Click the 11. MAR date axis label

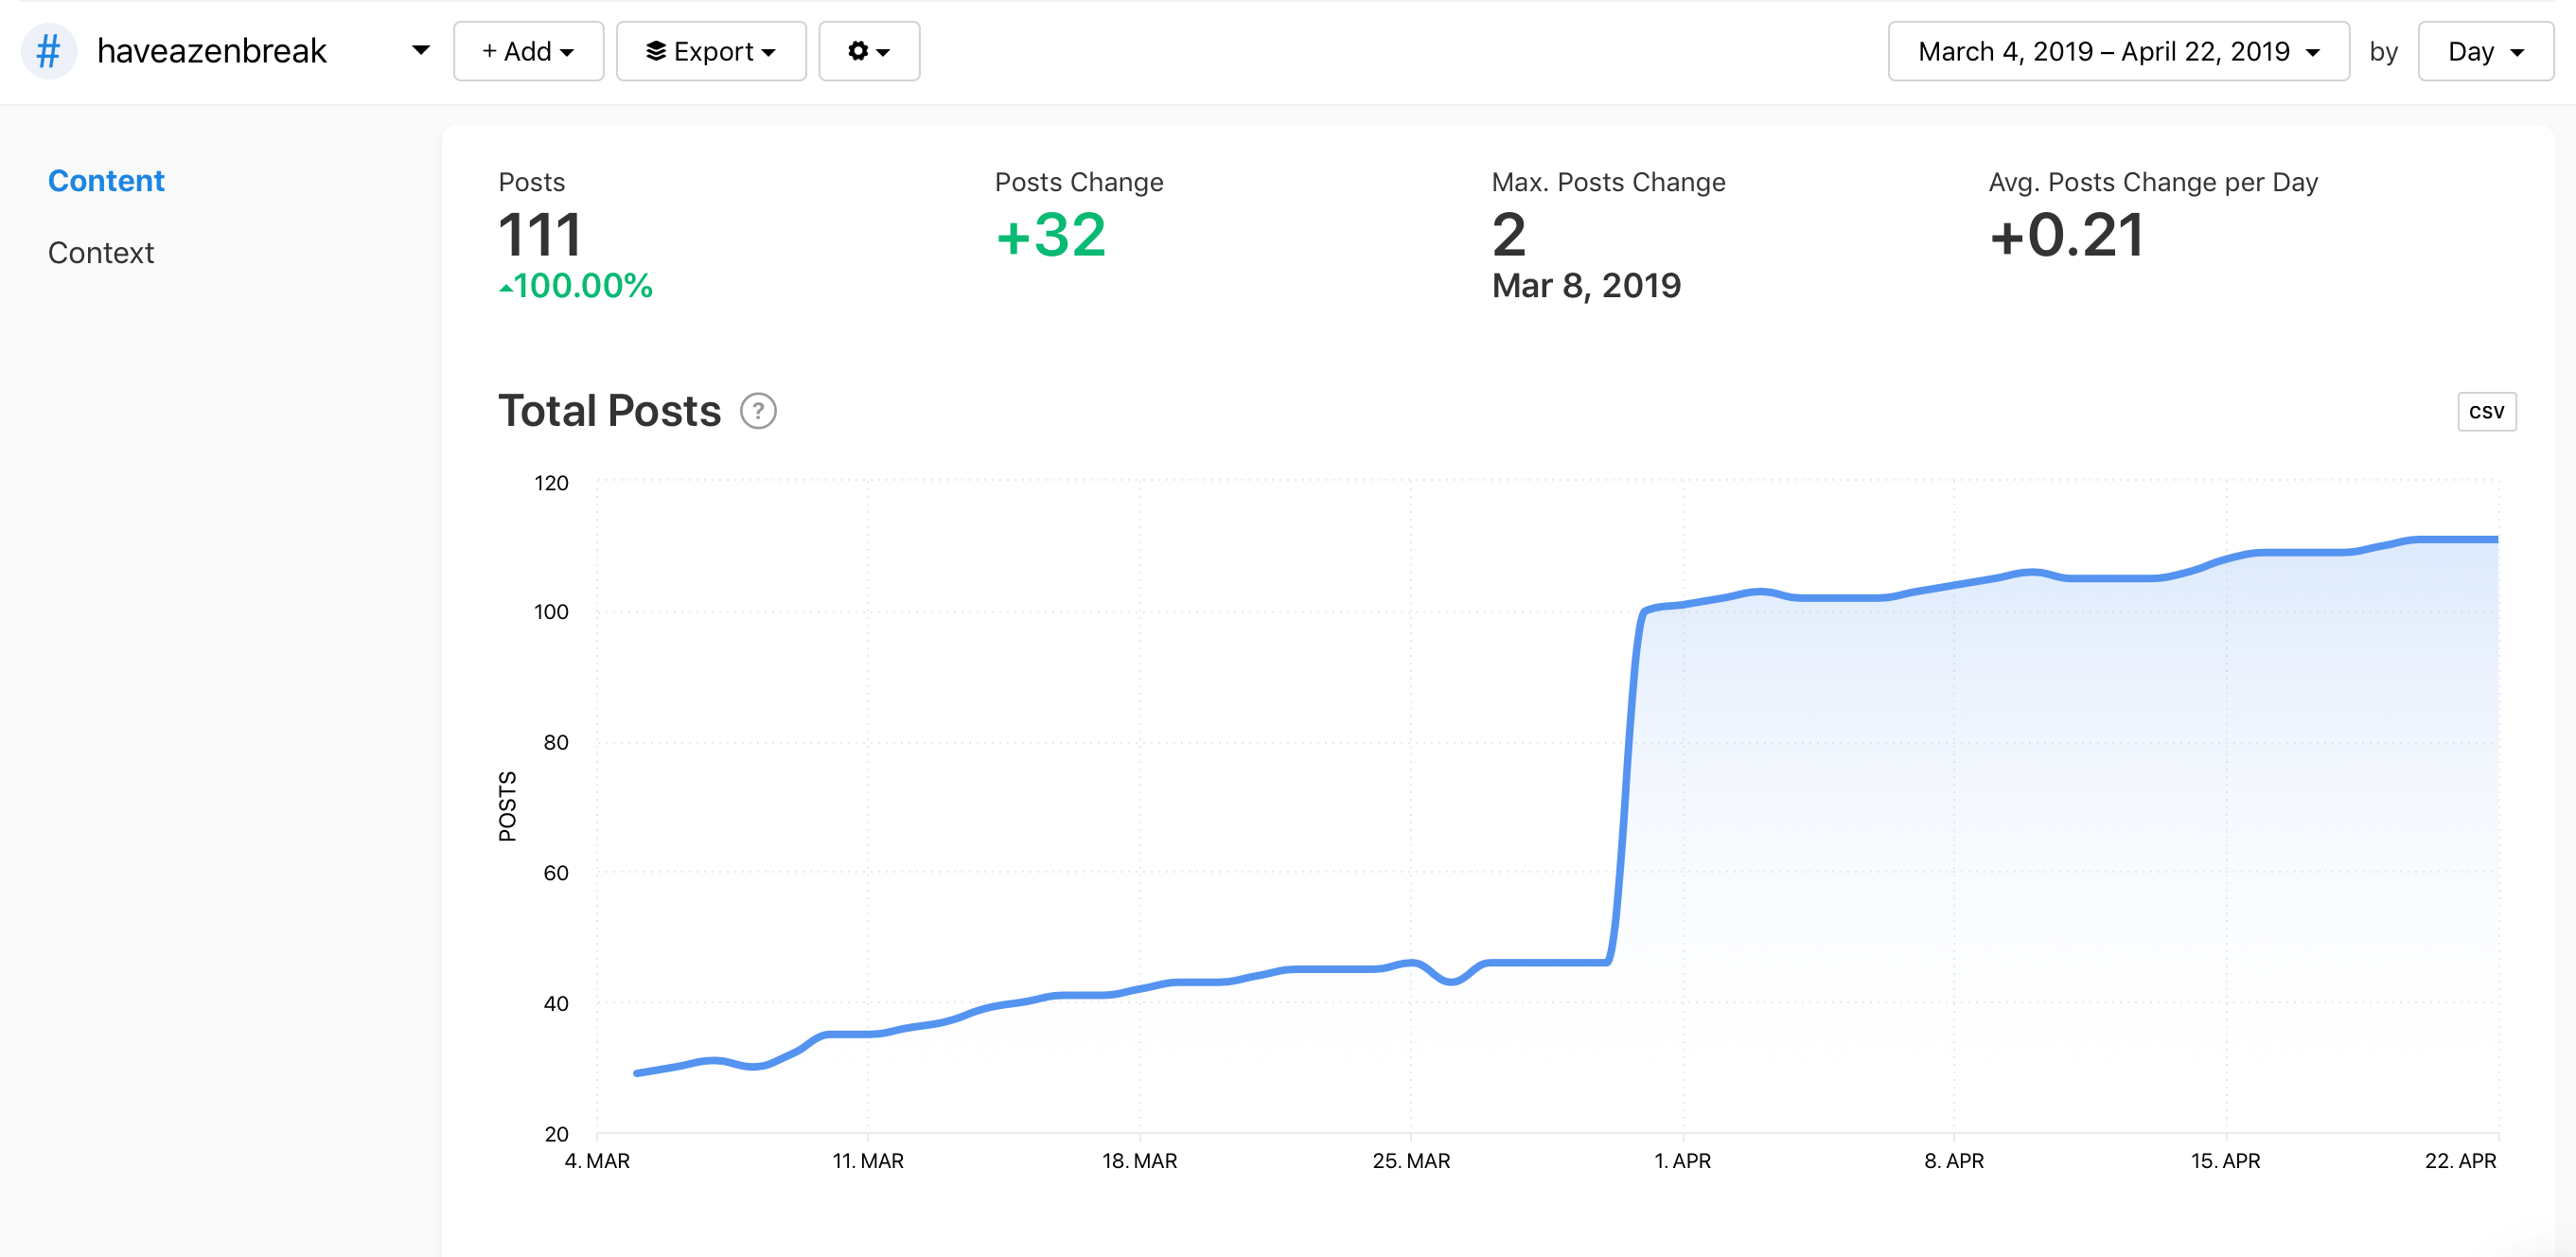point(867,1160)
